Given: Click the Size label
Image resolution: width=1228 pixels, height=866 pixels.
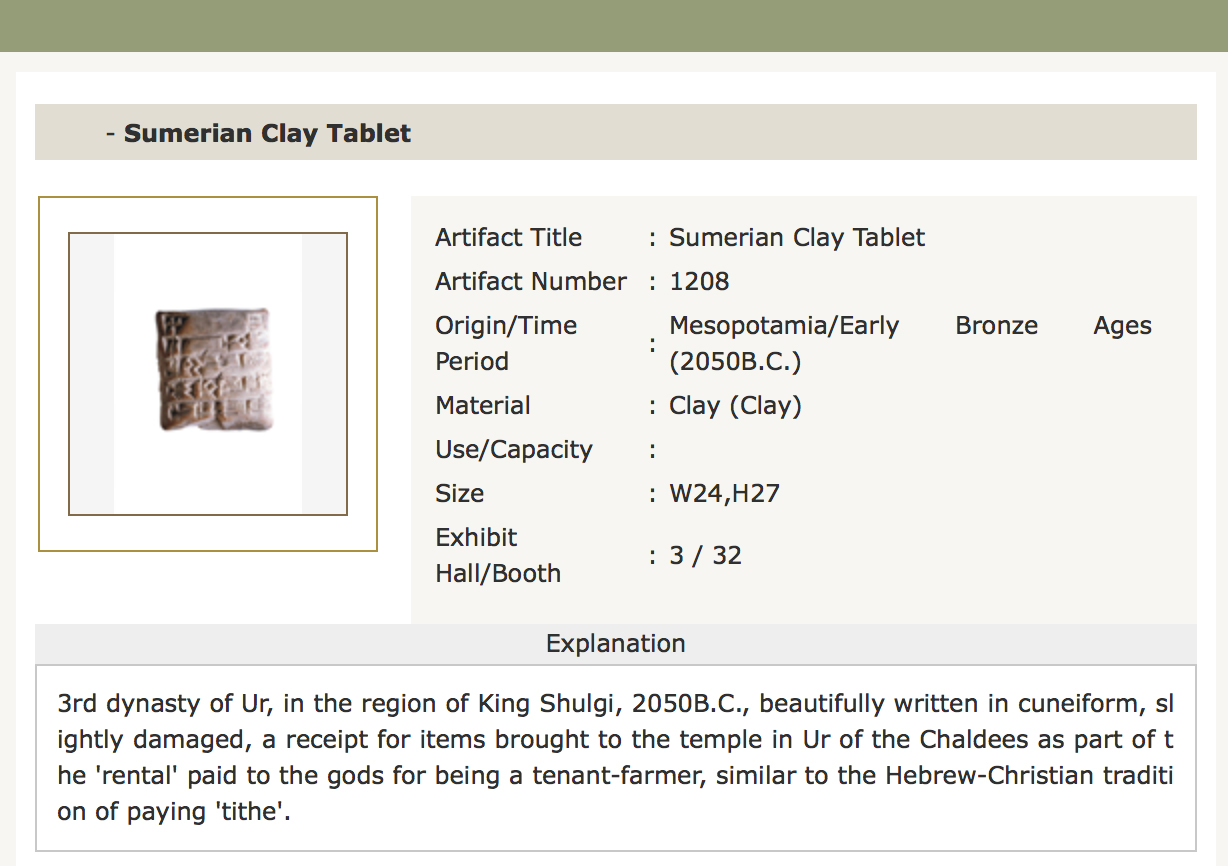Looking at the screenshot, I should [459, 493].
